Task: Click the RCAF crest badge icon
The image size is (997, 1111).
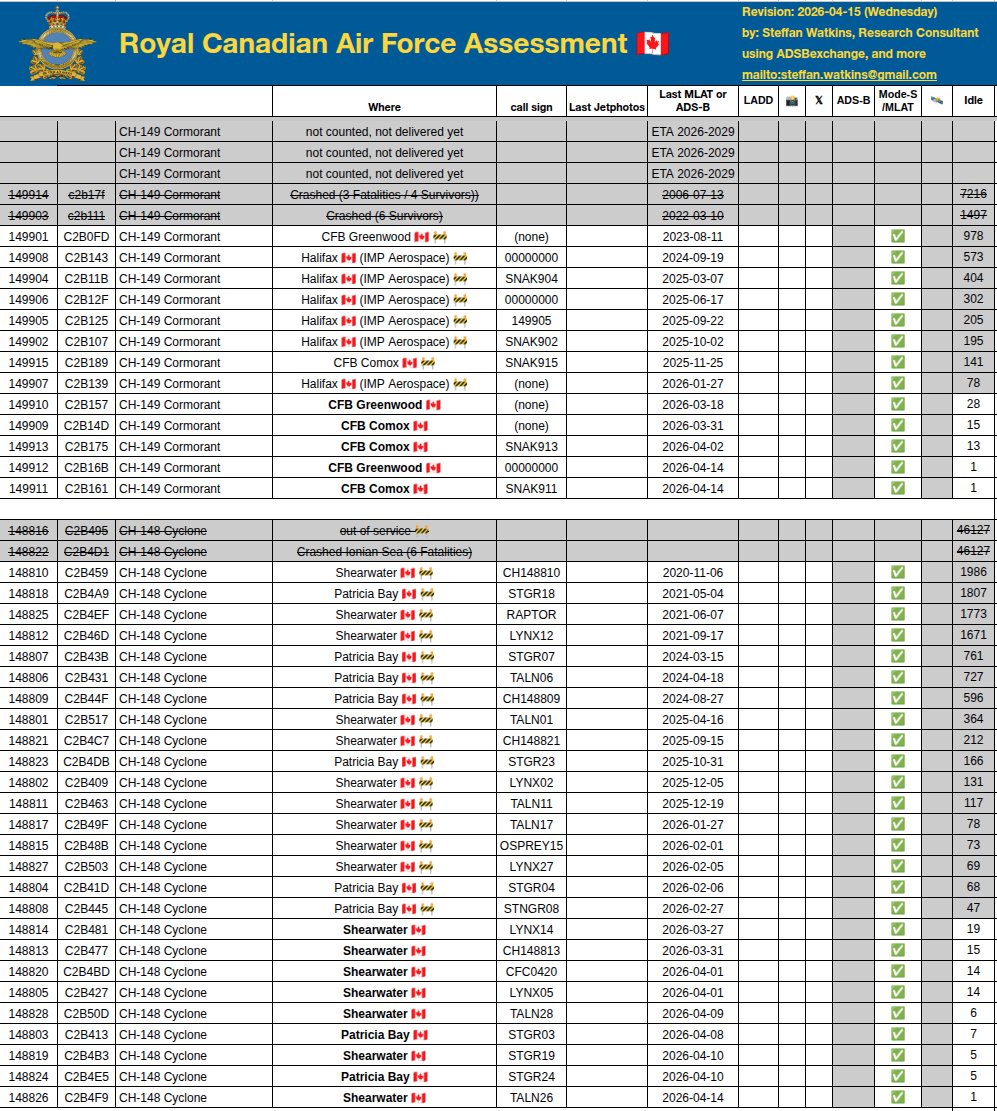Action: pyautogui.click(x=56, y=44)
